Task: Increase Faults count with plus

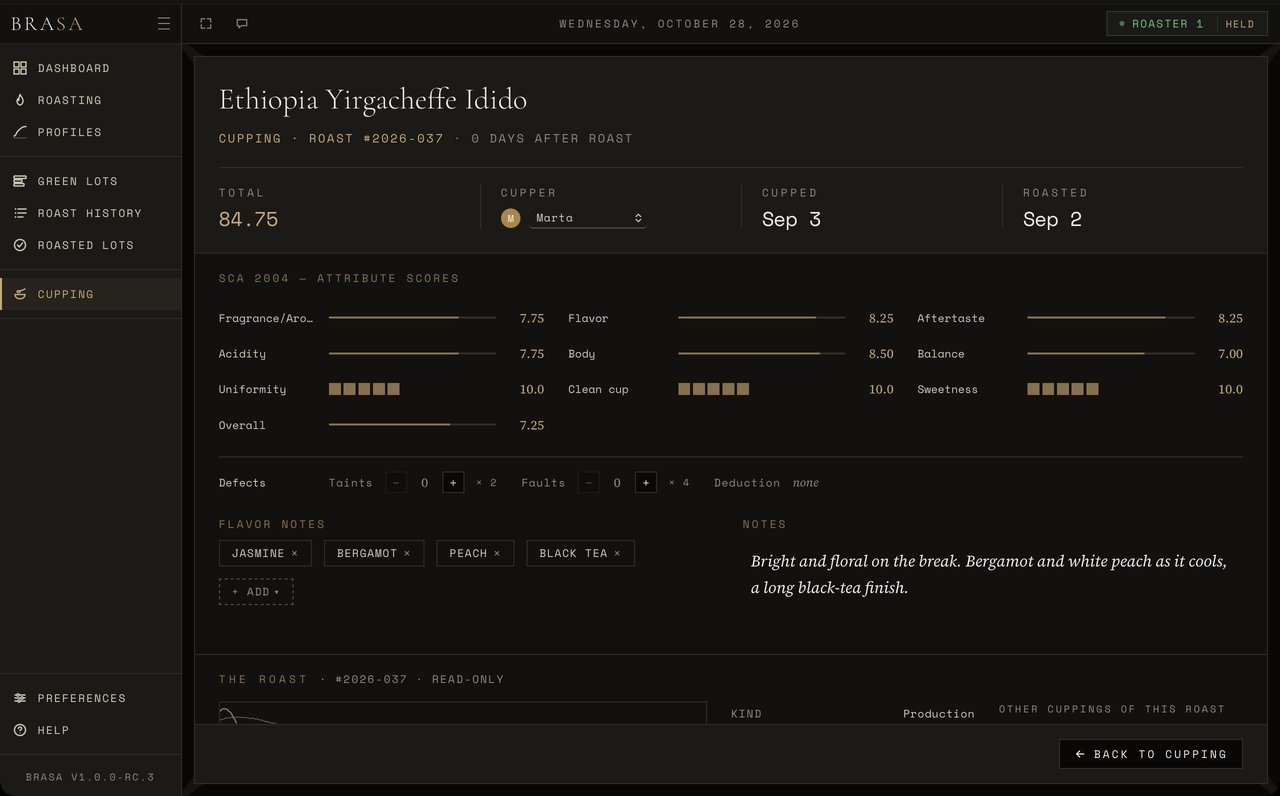Action: [x=646, y=483]
